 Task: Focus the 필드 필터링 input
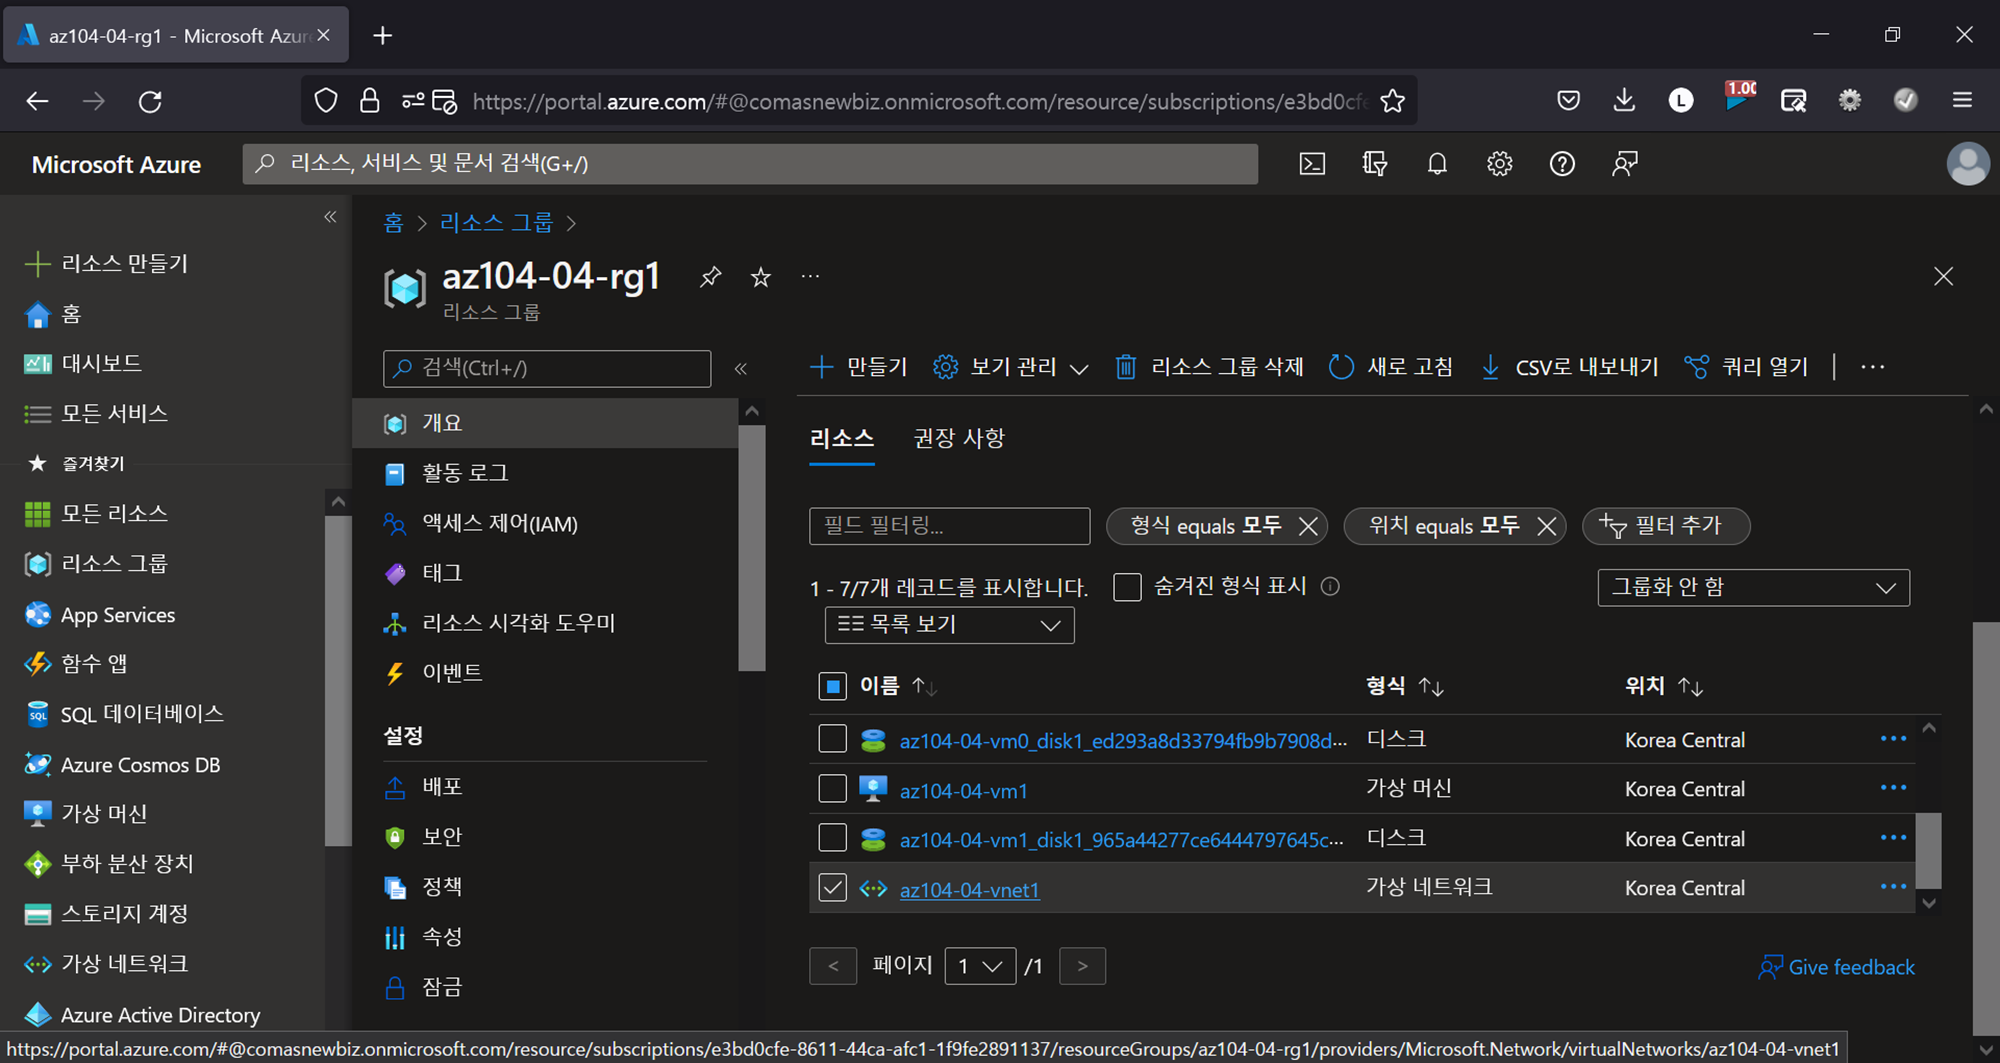pos(949,526)
